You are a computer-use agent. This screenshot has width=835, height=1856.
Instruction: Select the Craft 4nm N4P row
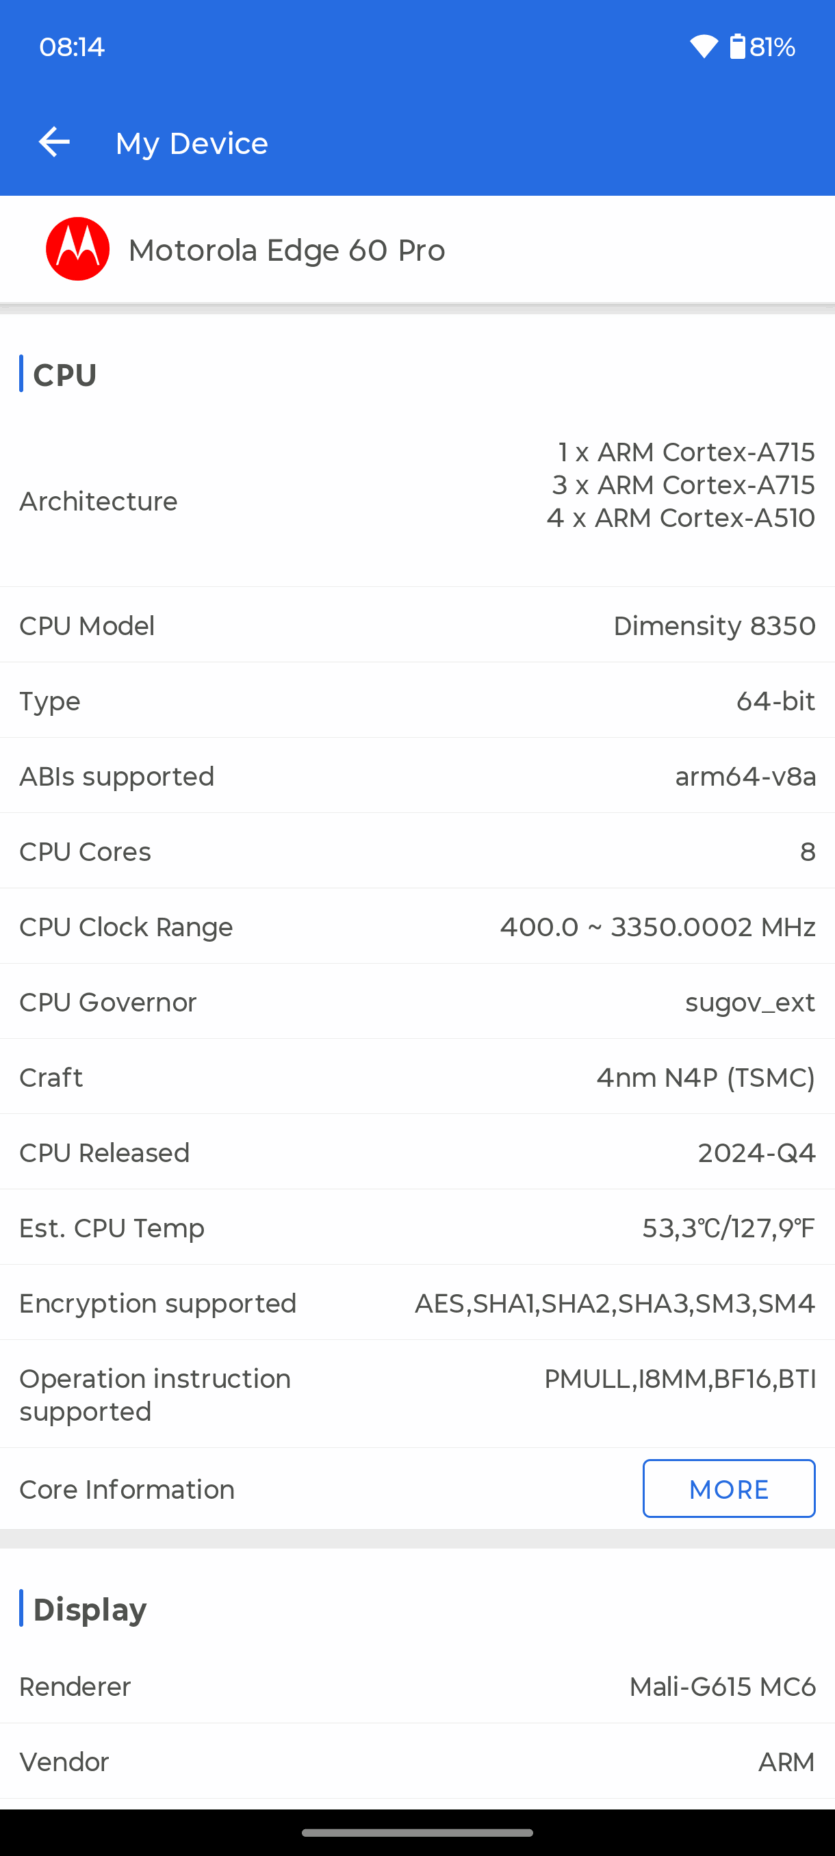coord(417,1077)
